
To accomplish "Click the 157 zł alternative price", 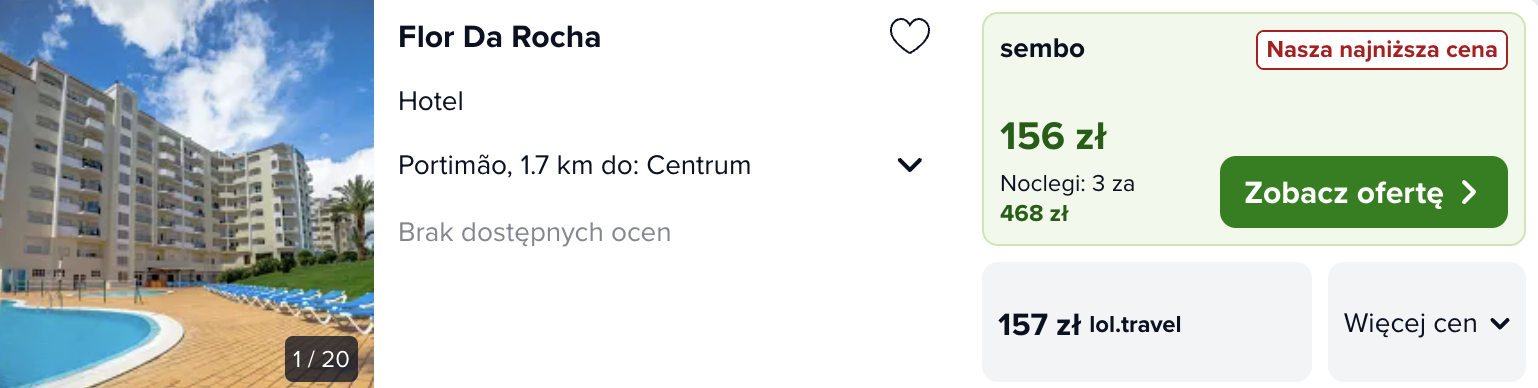I will pos(1039,324).
